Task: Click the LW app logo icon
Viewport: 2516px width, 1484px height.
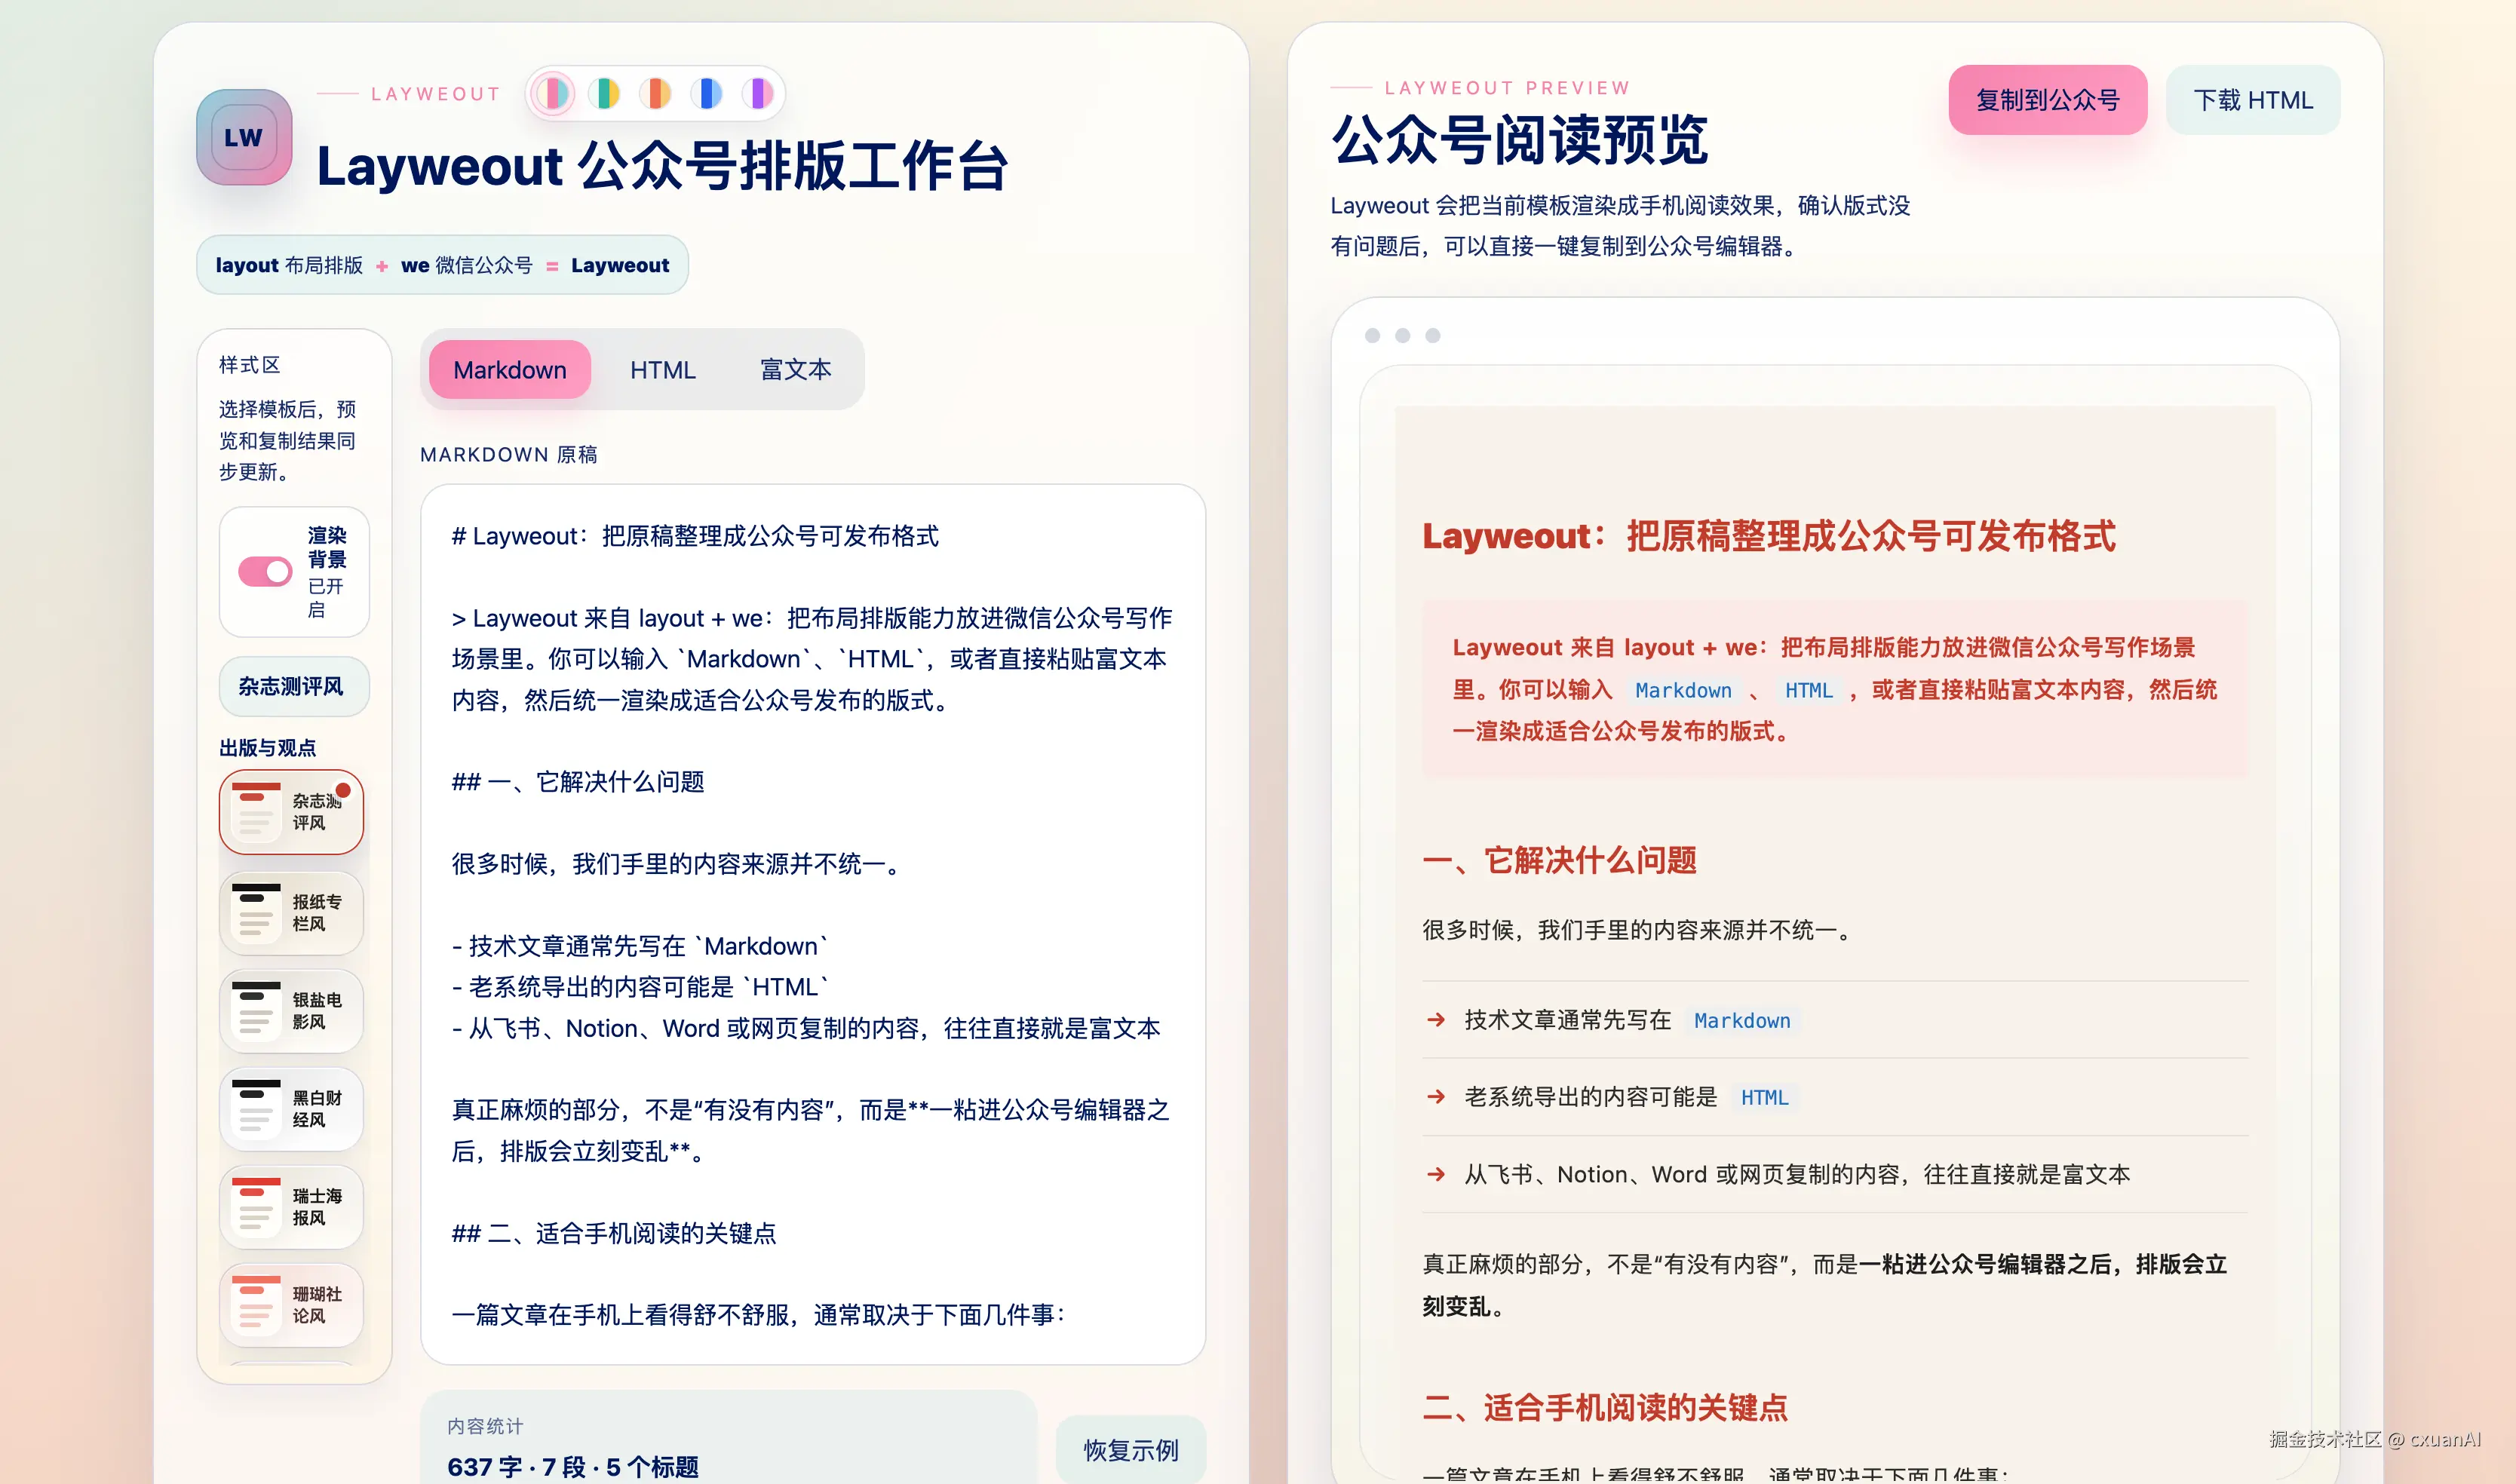Action: [244, 138]
